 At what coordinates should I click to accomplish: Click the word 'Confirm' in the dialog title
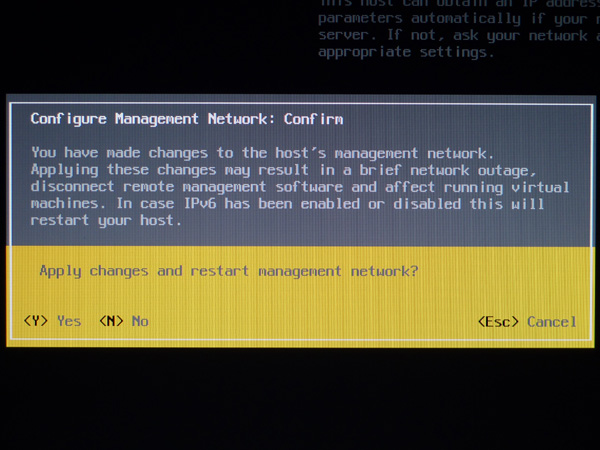pos(313,119)
